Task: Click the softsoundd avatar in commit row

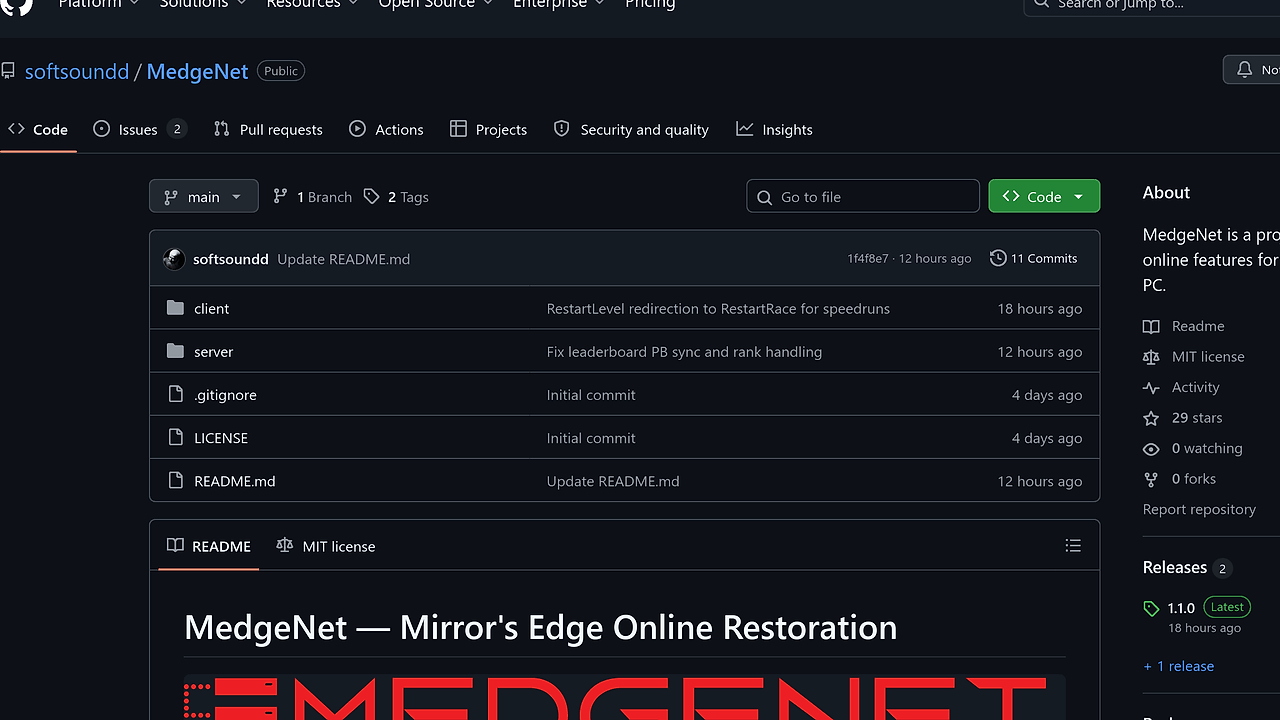Action: pos(174,258)
